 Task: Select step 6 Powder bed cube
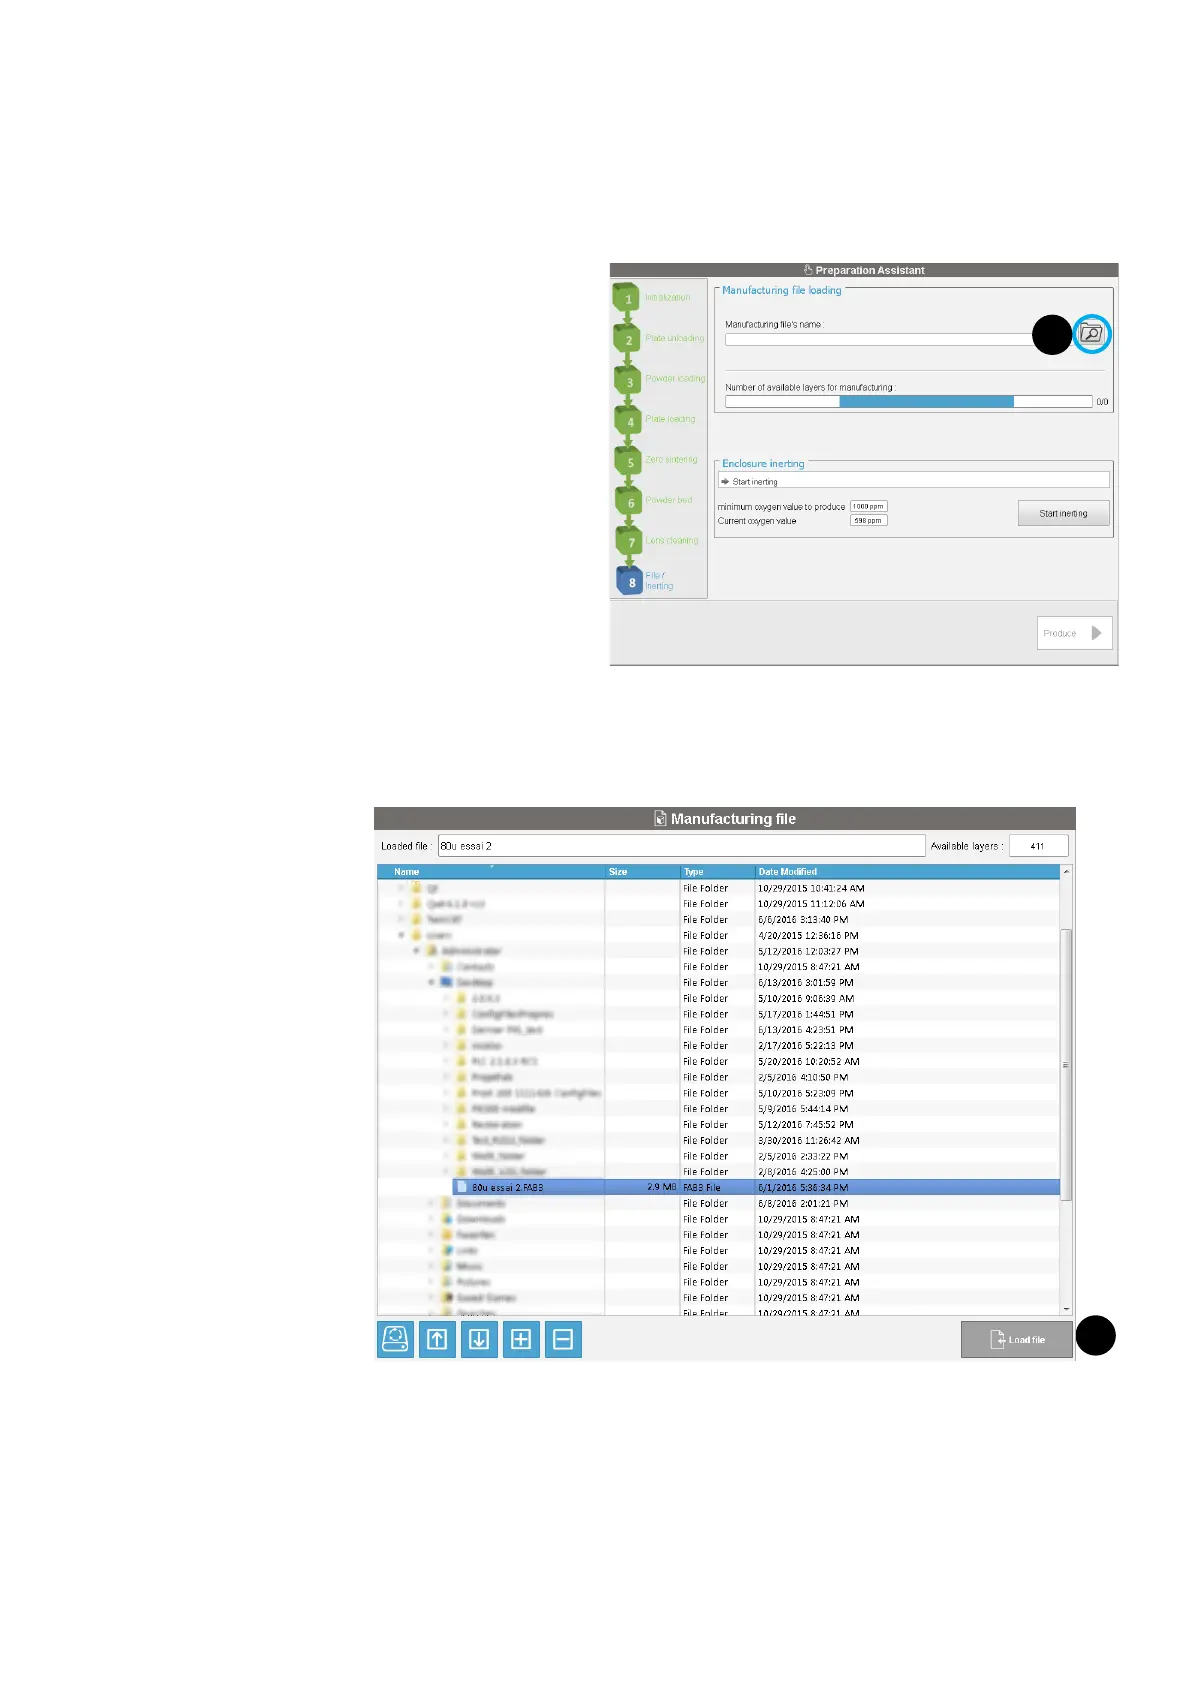tap(628, 501)
